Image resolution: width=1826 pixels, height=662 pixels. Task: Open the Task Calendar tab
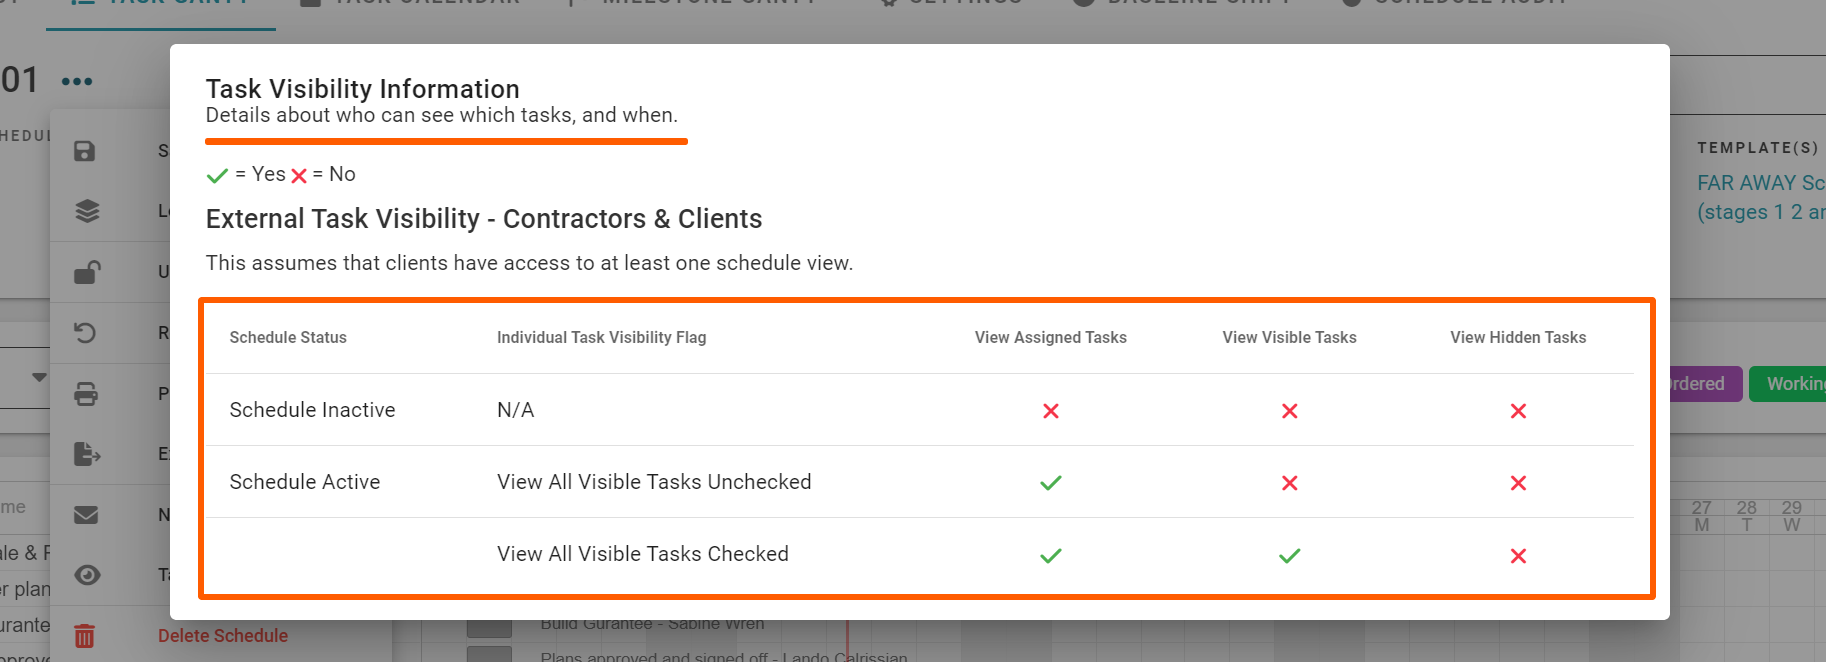pyautogui.click(x=411, y=4)
